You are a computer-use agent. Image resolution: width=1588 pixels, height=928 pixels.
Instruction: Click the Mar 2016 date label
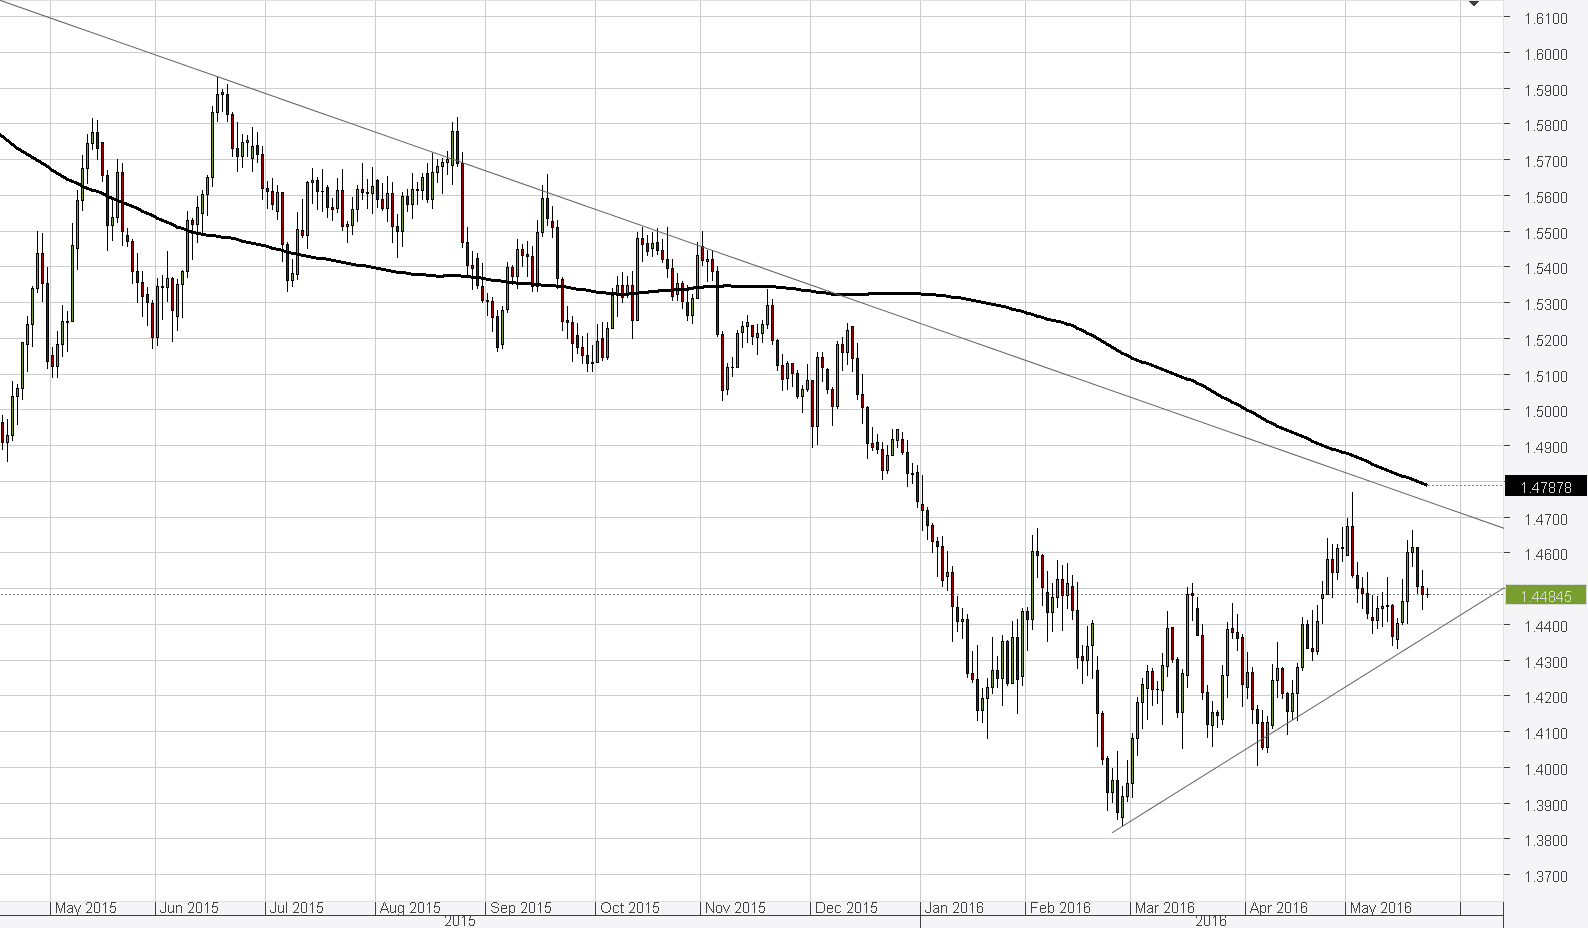click(1164, 908)
